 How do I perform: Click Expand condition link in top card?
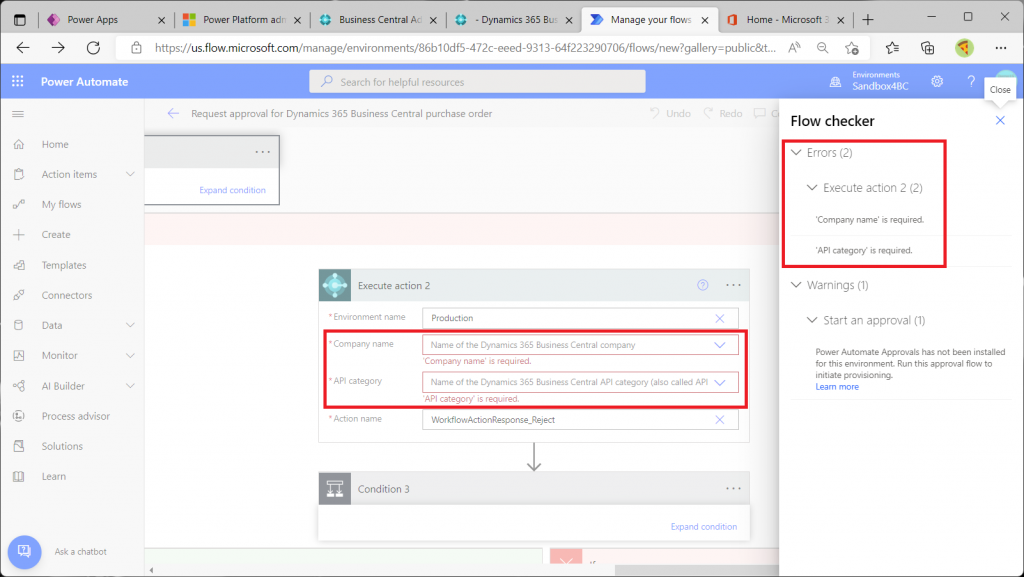232,190
